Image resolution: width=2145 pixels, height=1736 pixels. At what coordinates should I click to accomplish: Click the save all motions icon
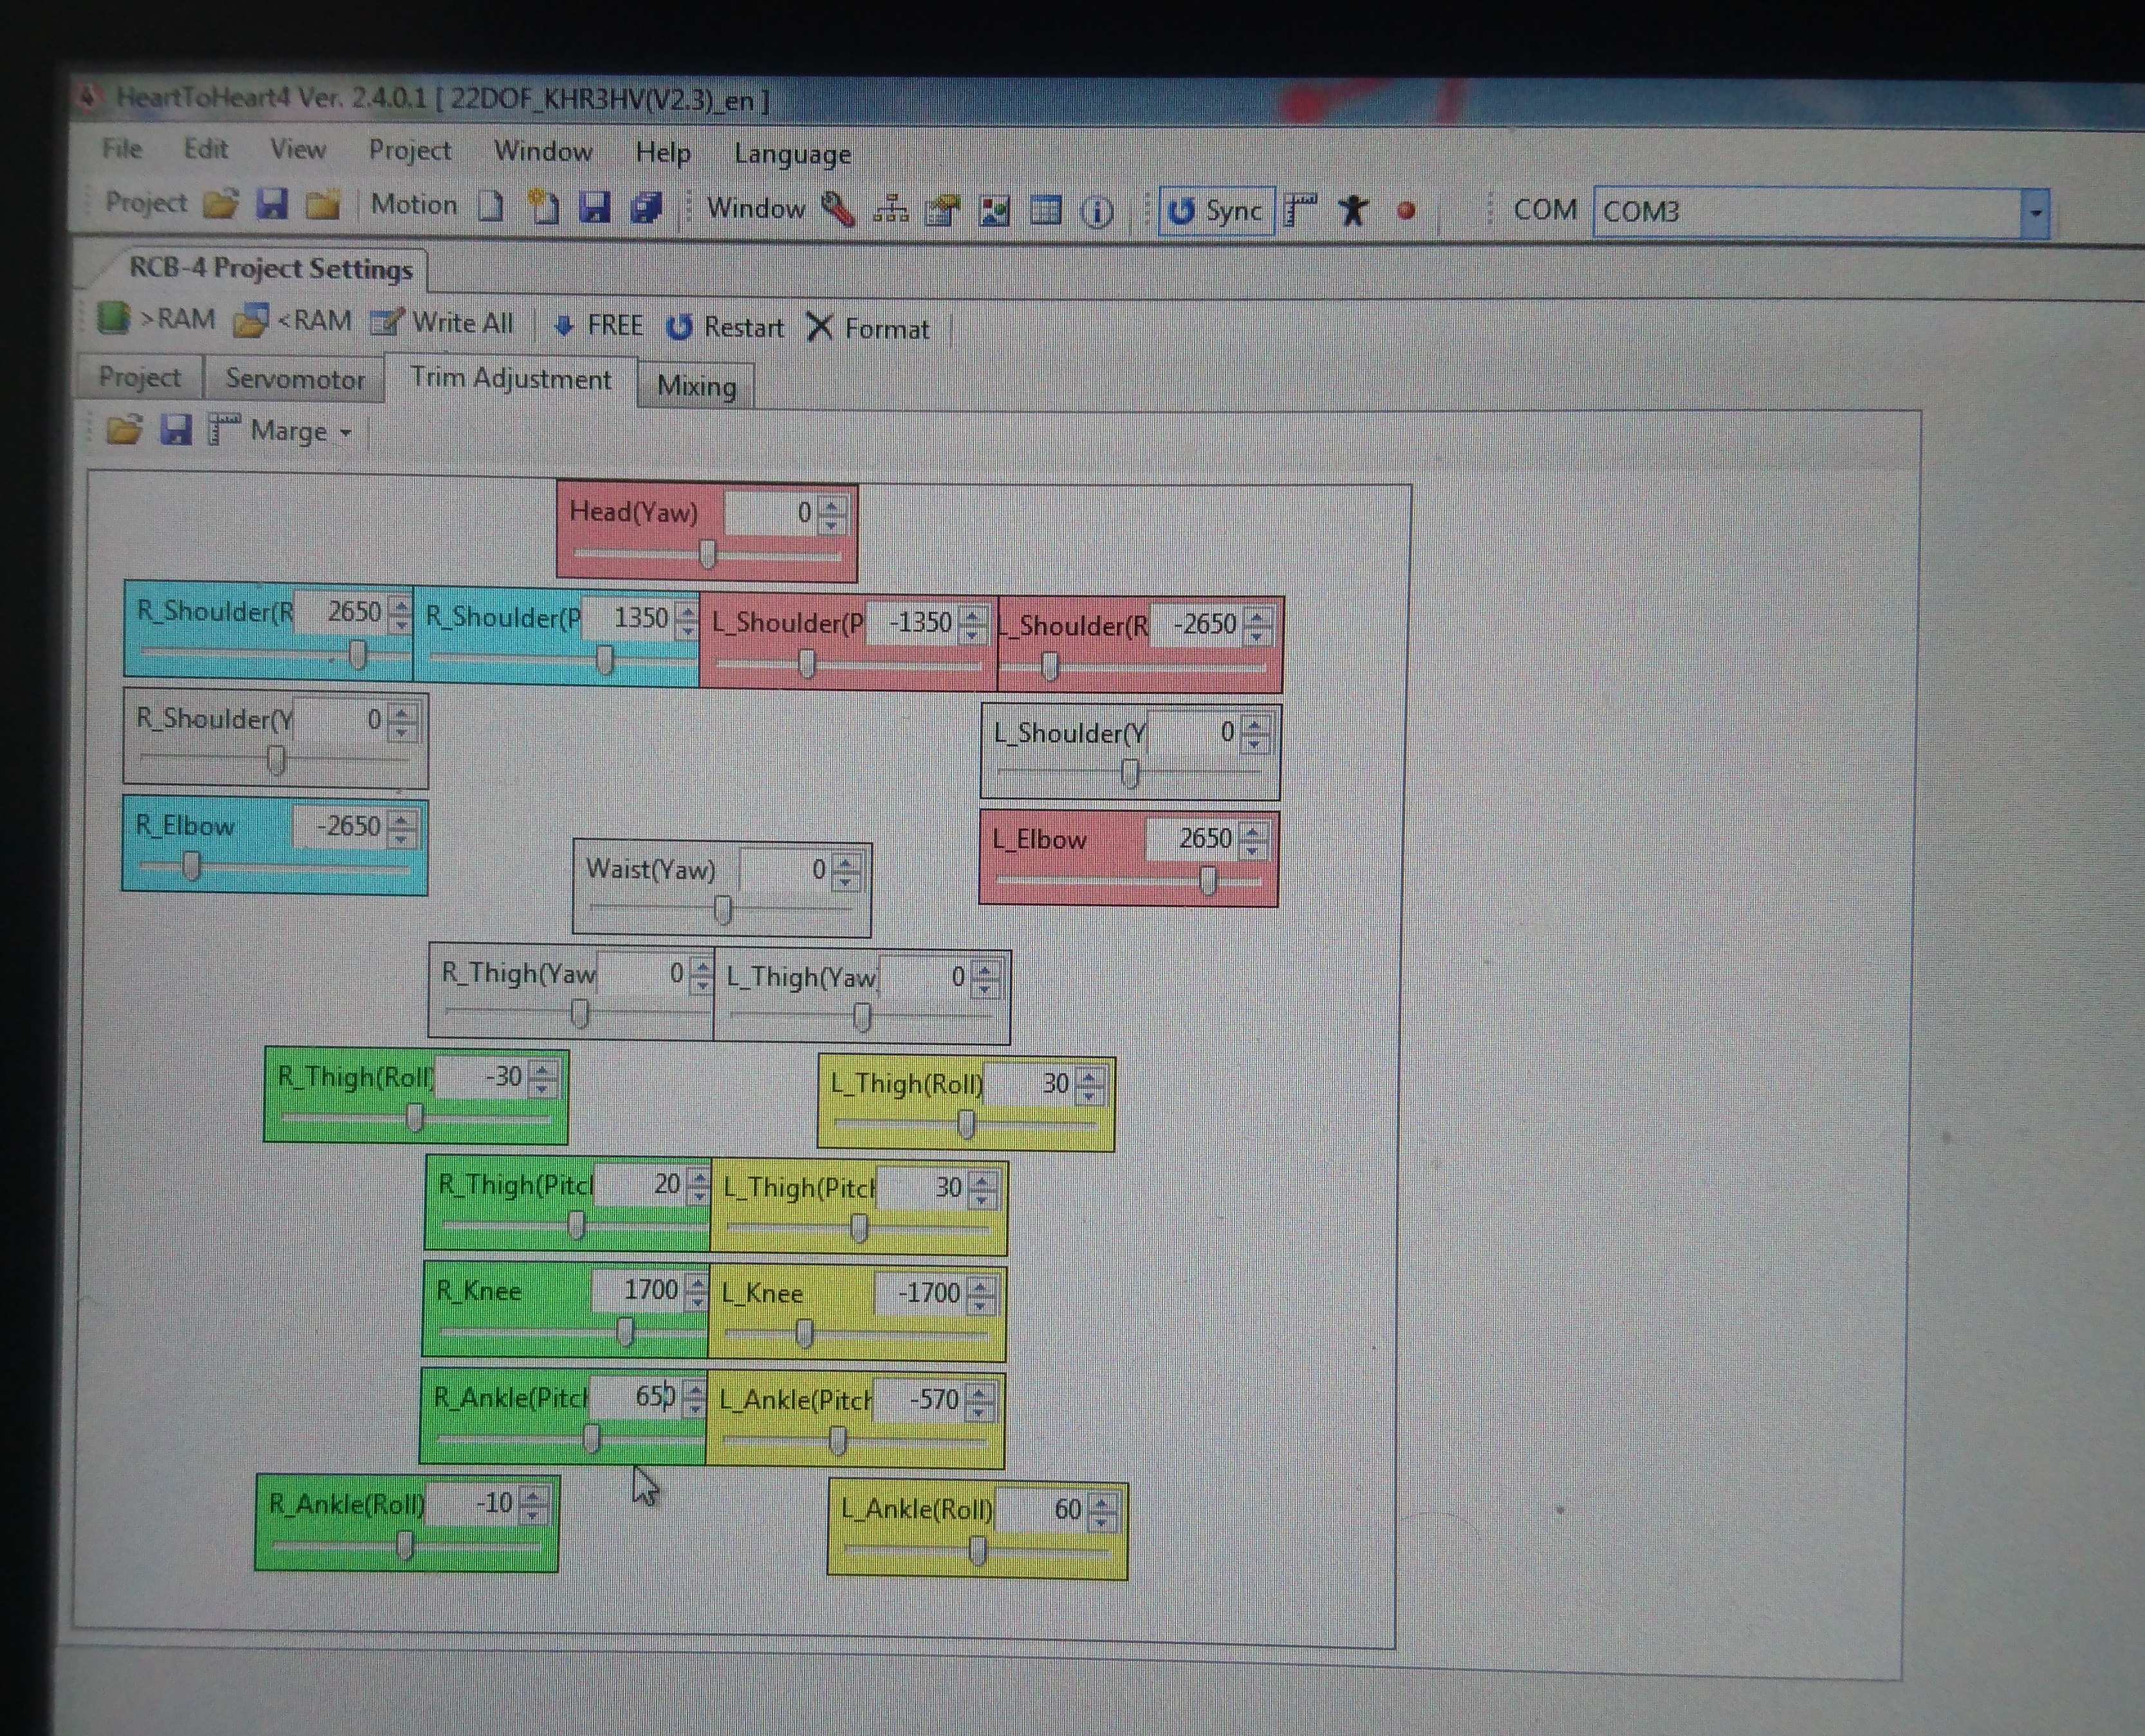(x=646, y=208)
